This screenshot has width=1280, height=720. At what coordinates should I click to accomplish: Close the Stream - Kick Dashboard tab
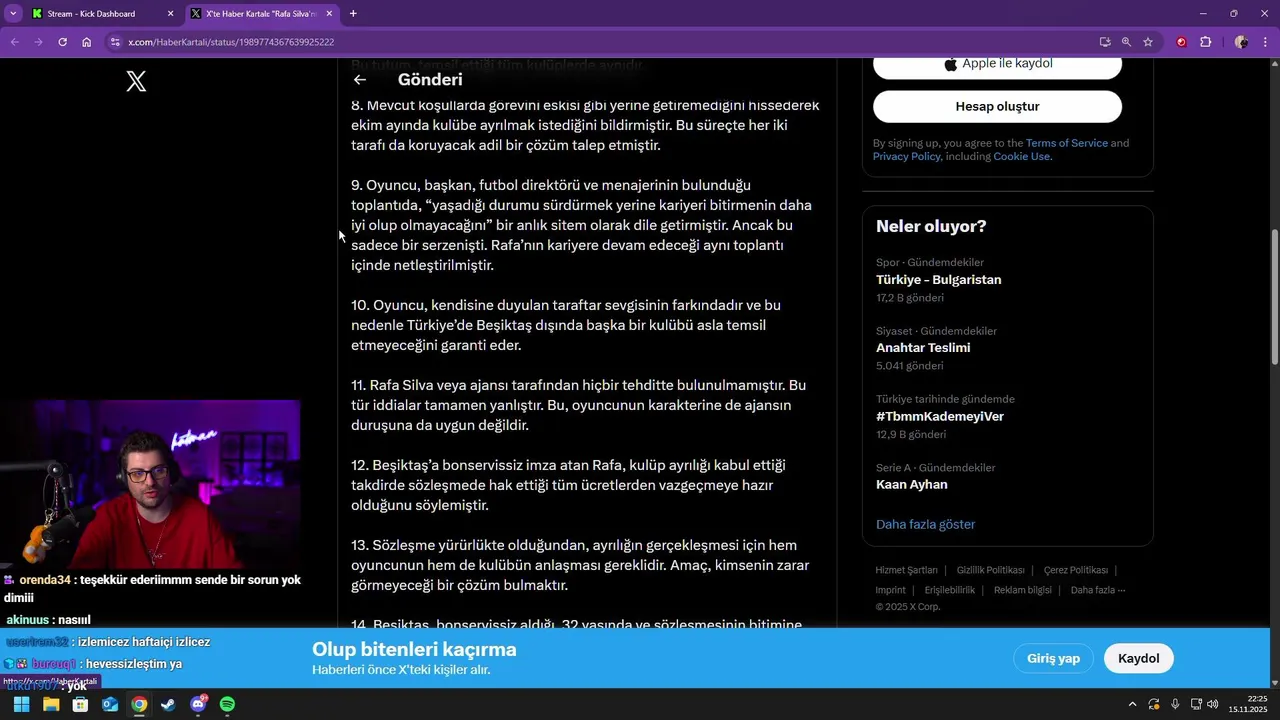tap(170, 14)
